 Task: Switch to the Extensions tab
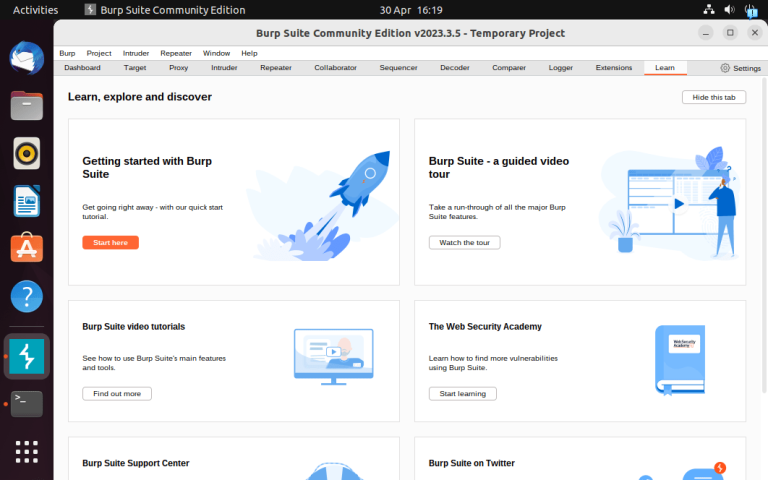point(614,68)
